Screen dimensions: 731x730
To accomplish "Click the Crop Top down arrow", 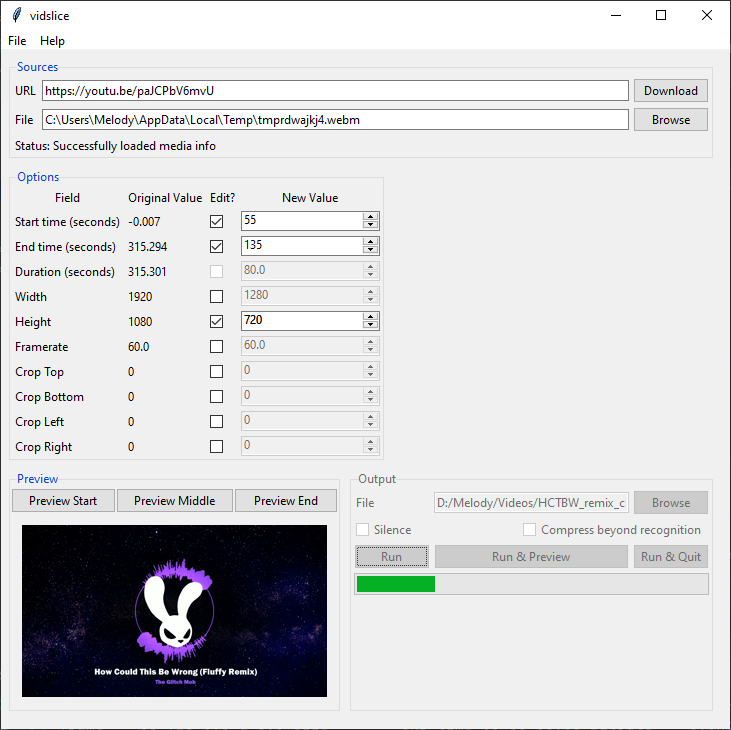I will [x=370, y=375].
